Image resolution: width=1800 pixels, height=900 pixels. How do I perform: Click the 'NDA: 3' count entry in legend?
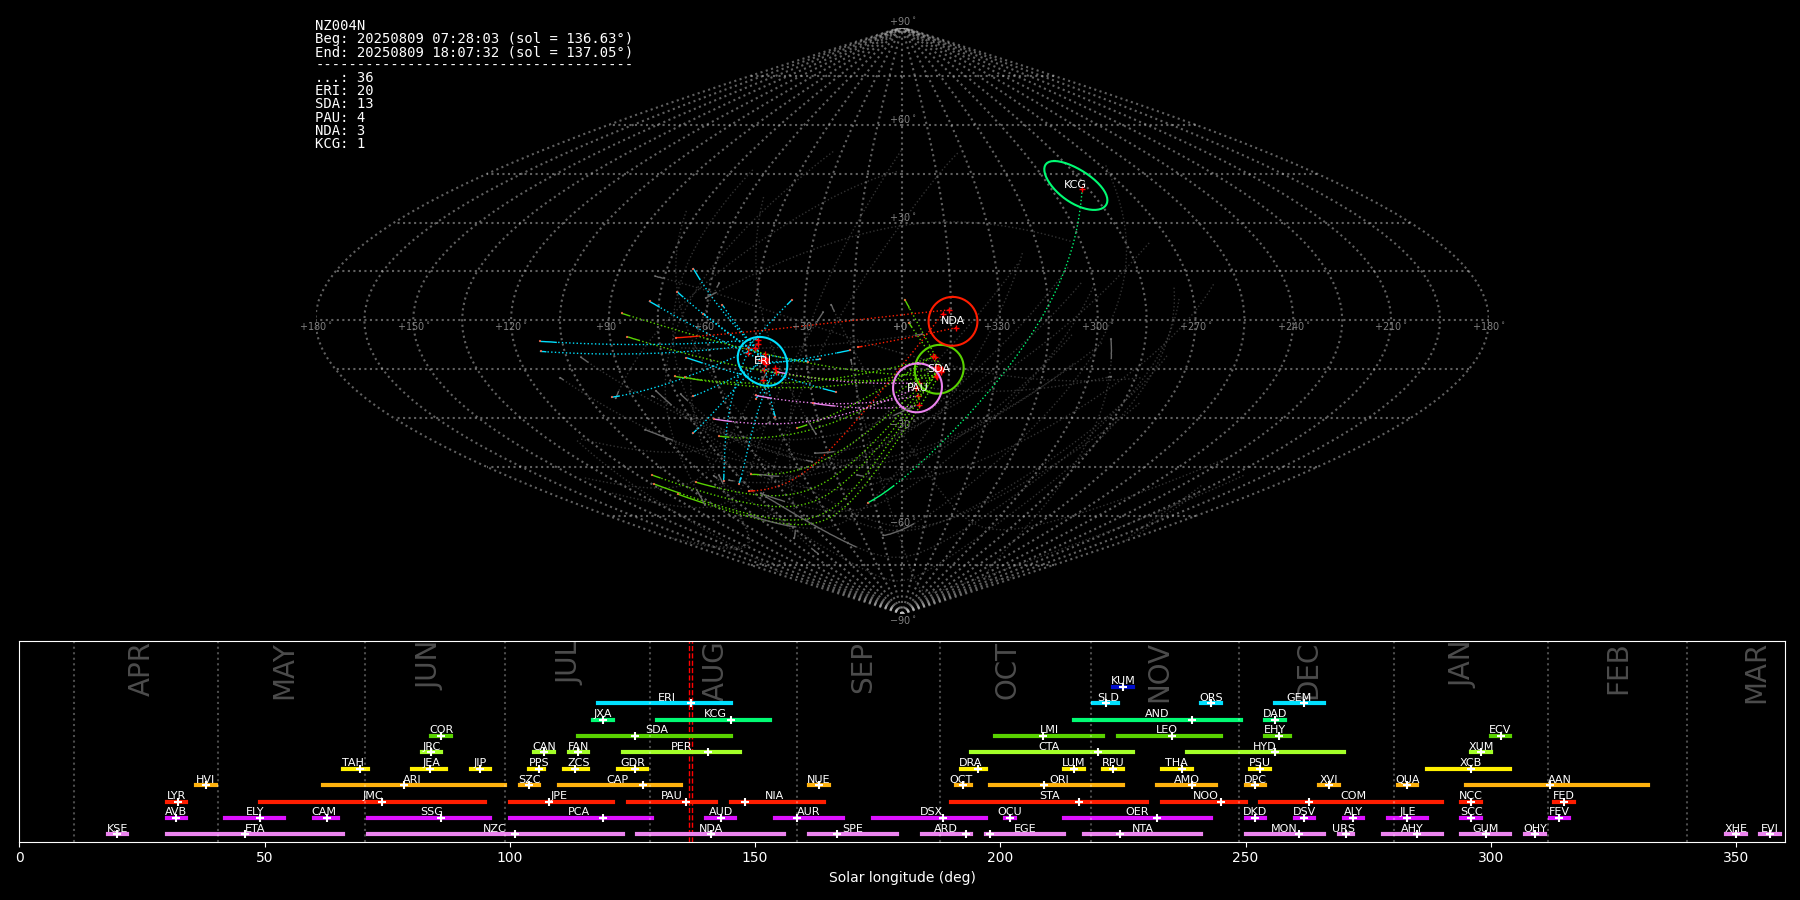pyautogui.click(x=340, y=130)
